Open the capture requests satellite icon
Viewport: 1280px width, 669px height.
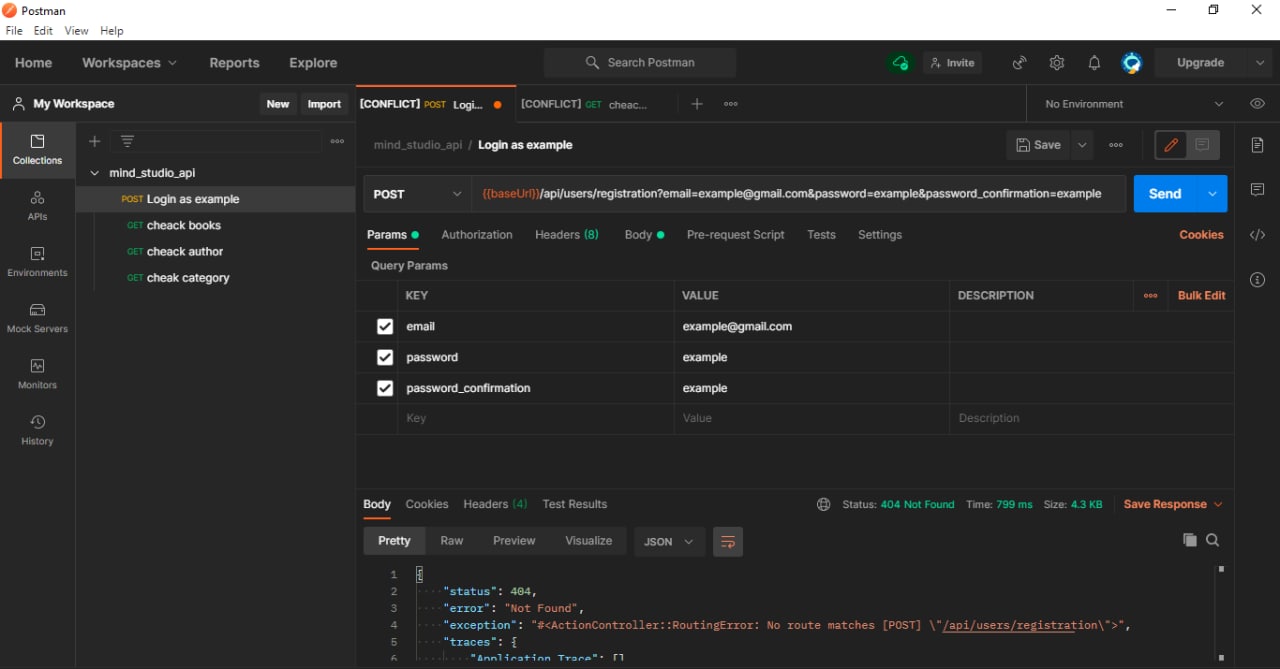click(1019, 63)
